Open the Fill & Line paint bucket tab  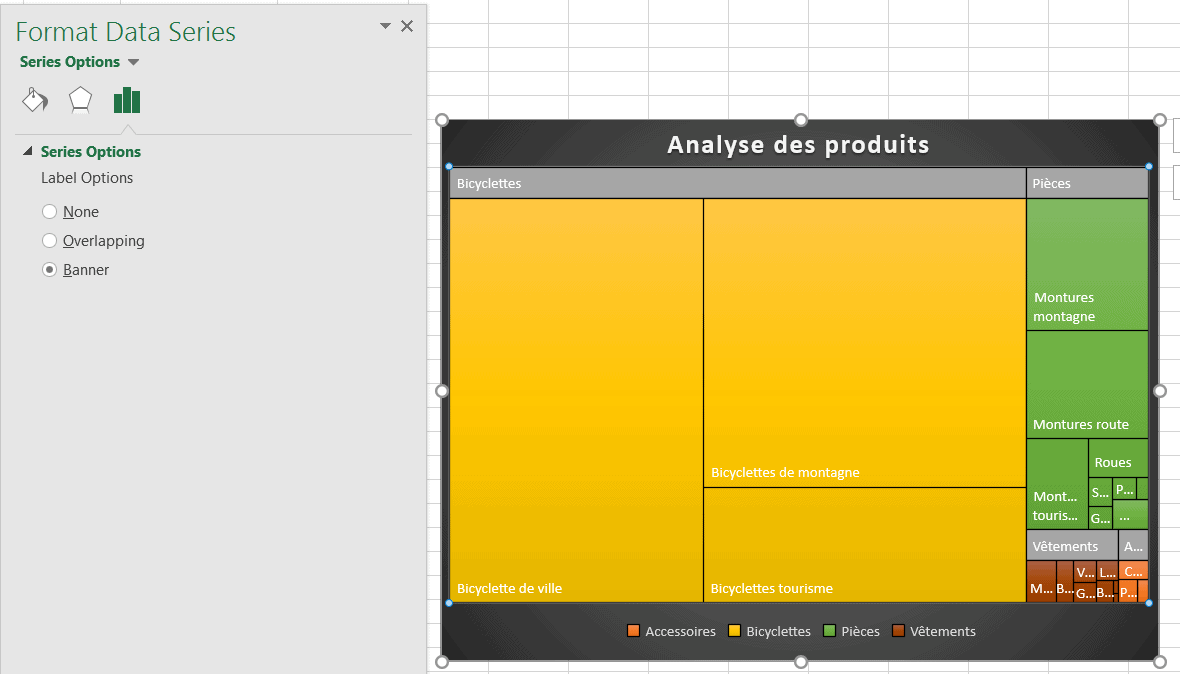point(35,100)
